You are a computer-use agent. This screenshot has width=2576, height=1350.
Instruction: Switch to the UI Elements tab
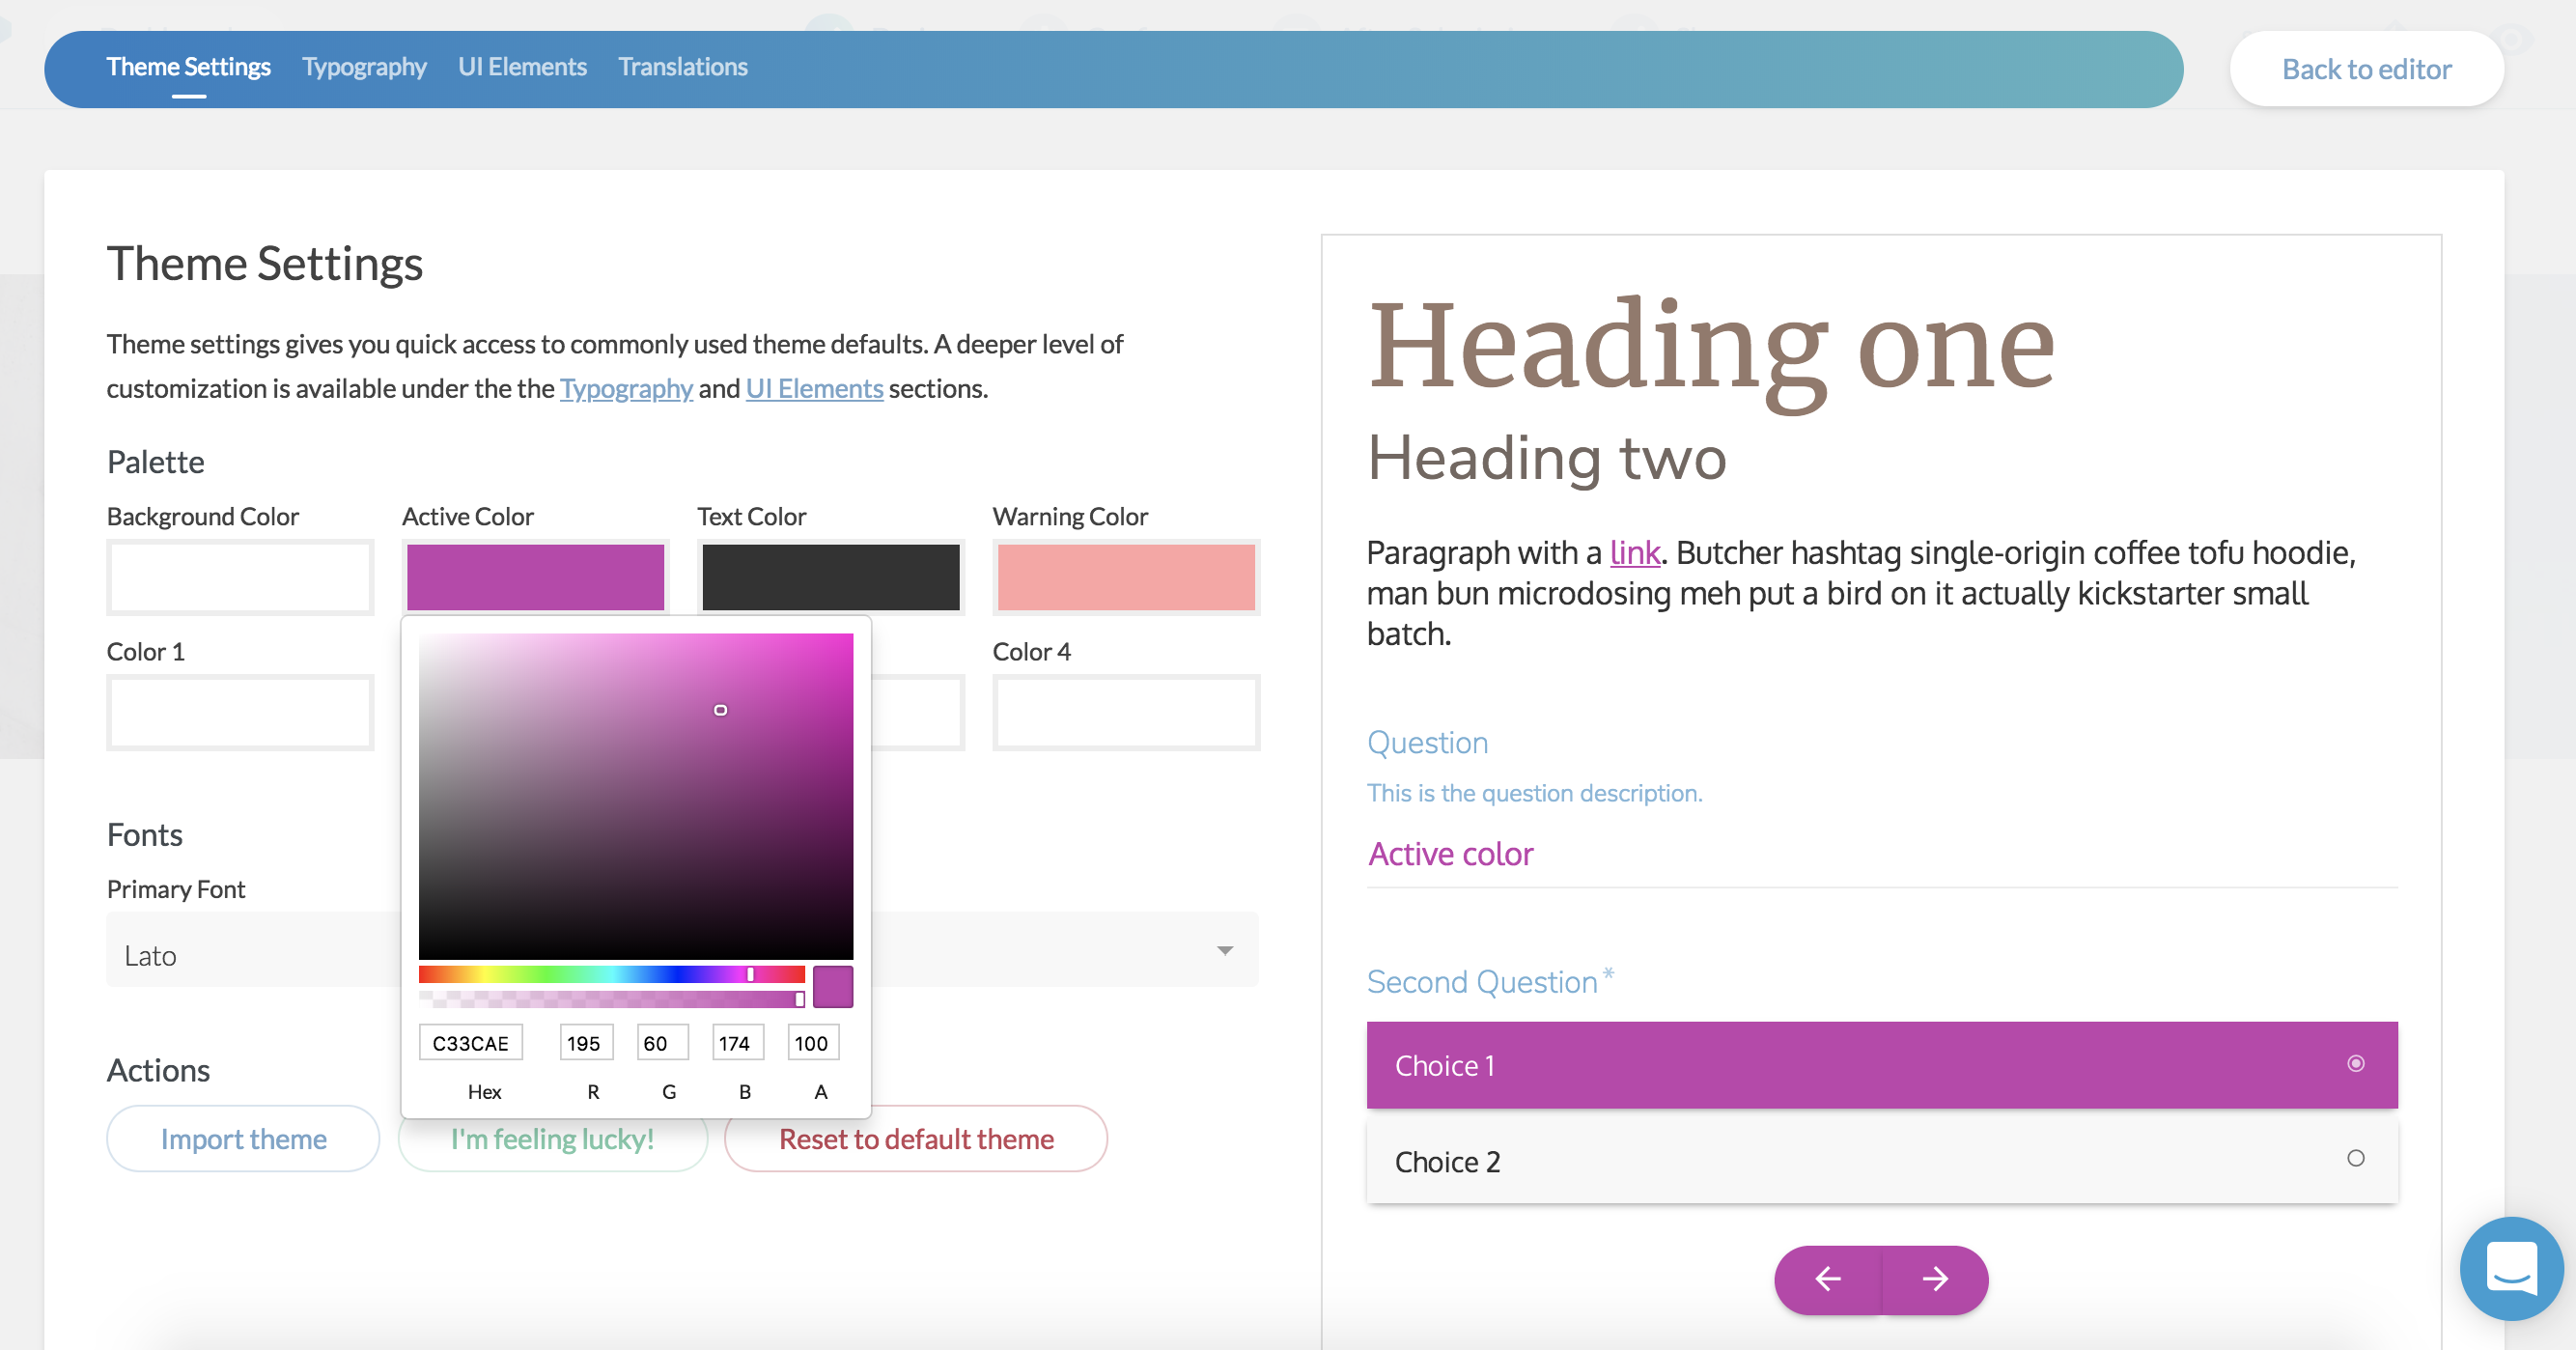pyautogui.click(x=519, y=67)
